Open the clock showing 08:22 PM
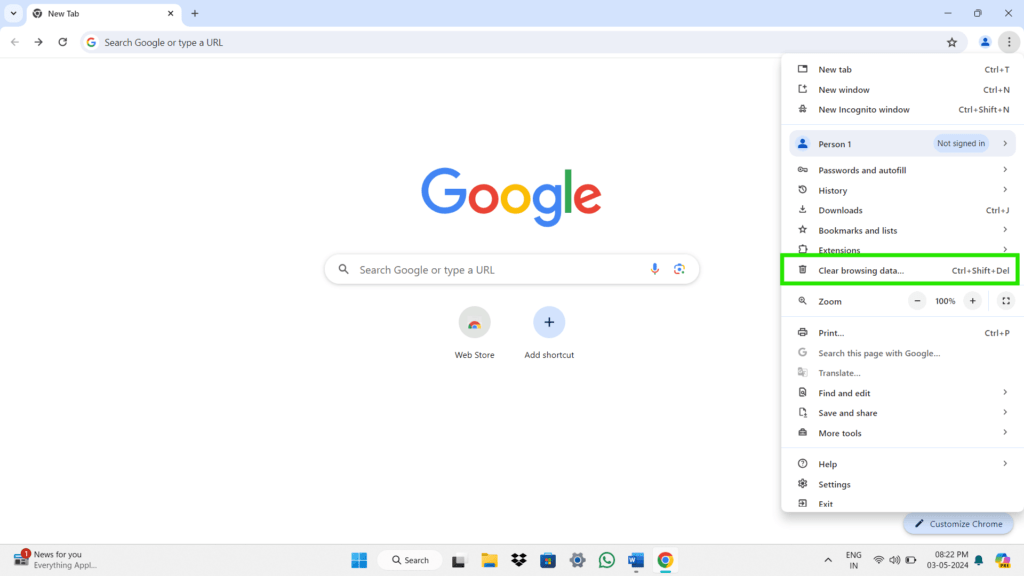This screenshot has width=1024, height=576. point(948,560)
